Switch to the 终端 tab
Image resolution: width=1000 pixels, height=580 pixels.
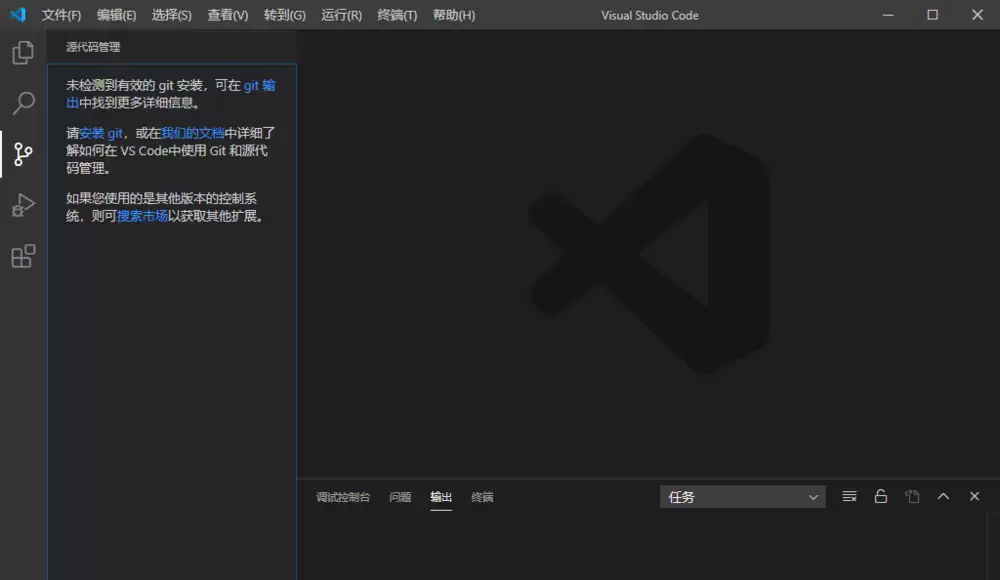(x=482, y=497)
